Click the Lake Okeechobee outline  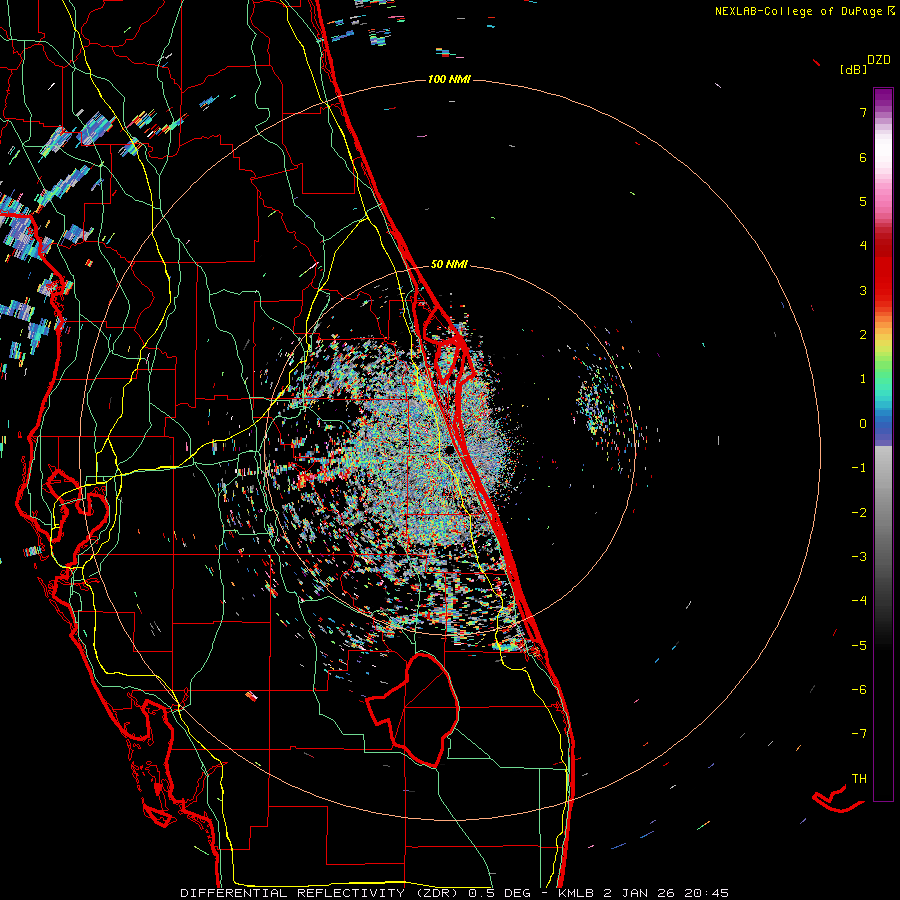(413, 709)
